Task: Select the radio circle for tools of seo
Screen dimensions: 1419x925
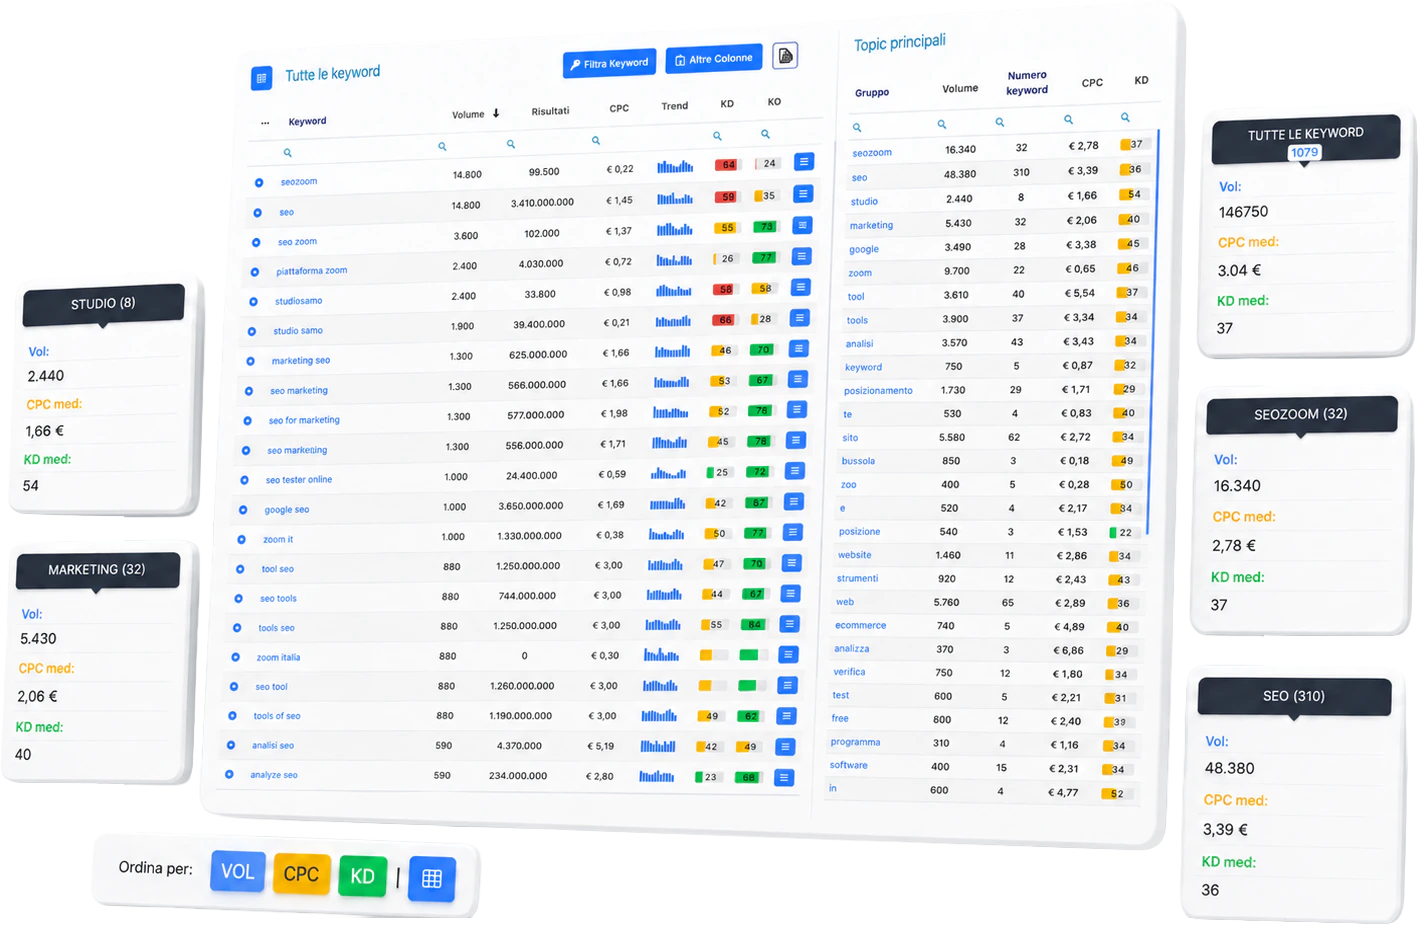Action: [232, 716]
